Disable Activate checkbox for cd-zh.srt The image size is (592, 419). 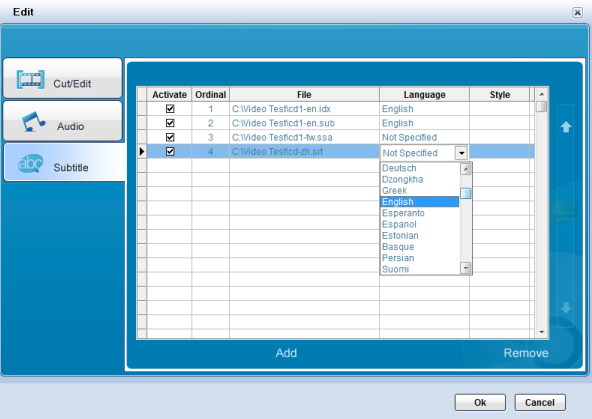170,151
